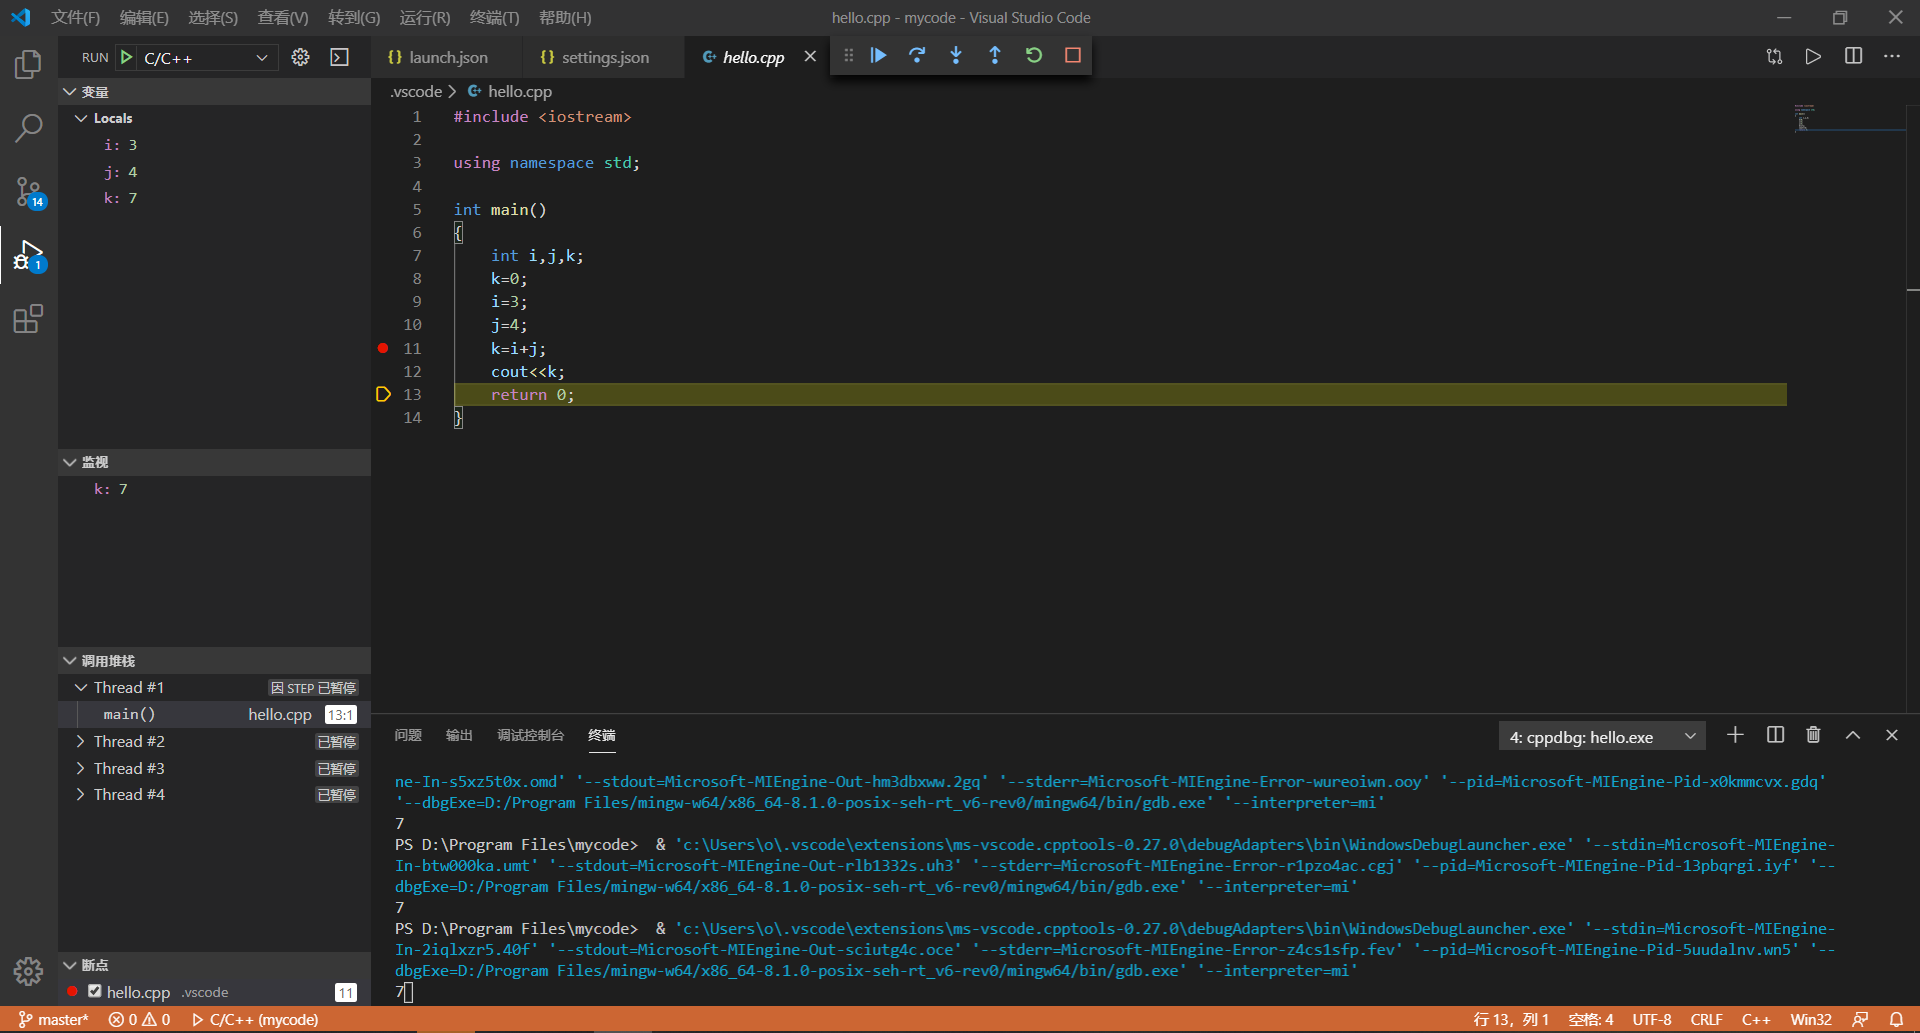This screenshot has width=1920, height=1033.
Task: Remove the breakpoint dot on line 11
Action: pos(383,348)
